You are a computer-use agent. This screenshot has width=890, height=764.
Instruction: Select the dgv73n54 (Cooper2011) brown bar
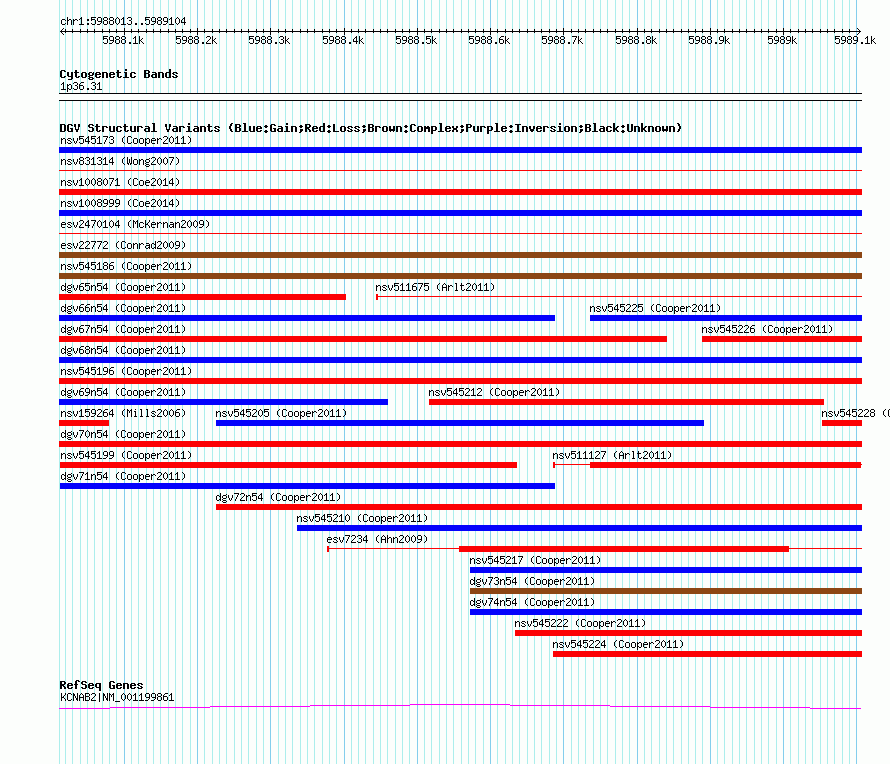point(666,591)
